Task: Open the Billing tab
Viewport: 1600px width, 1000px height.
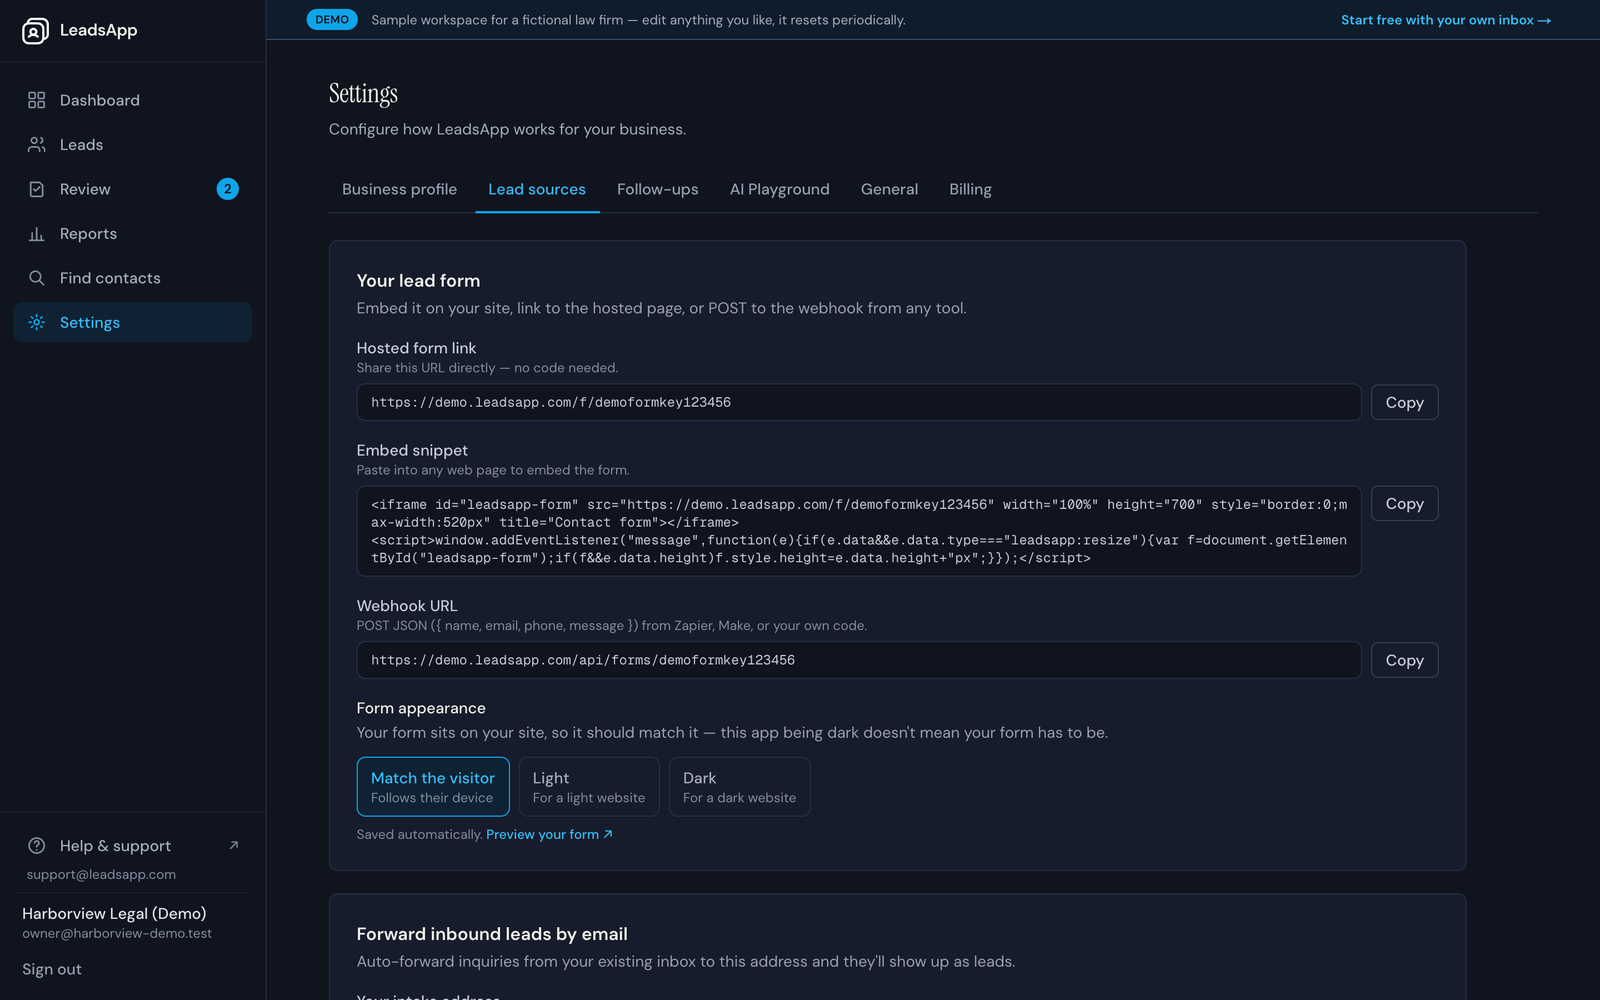Action: (x=970, y=189)
